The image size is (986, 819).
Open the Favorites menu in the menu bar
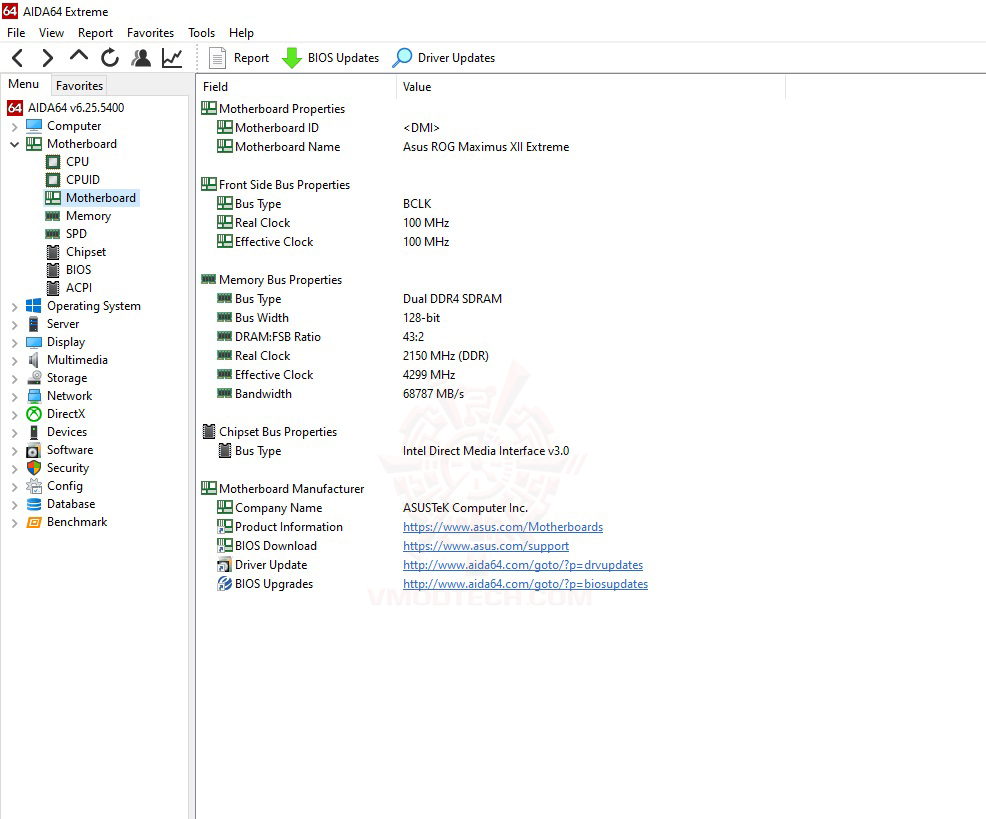click(x=150, y=33)
